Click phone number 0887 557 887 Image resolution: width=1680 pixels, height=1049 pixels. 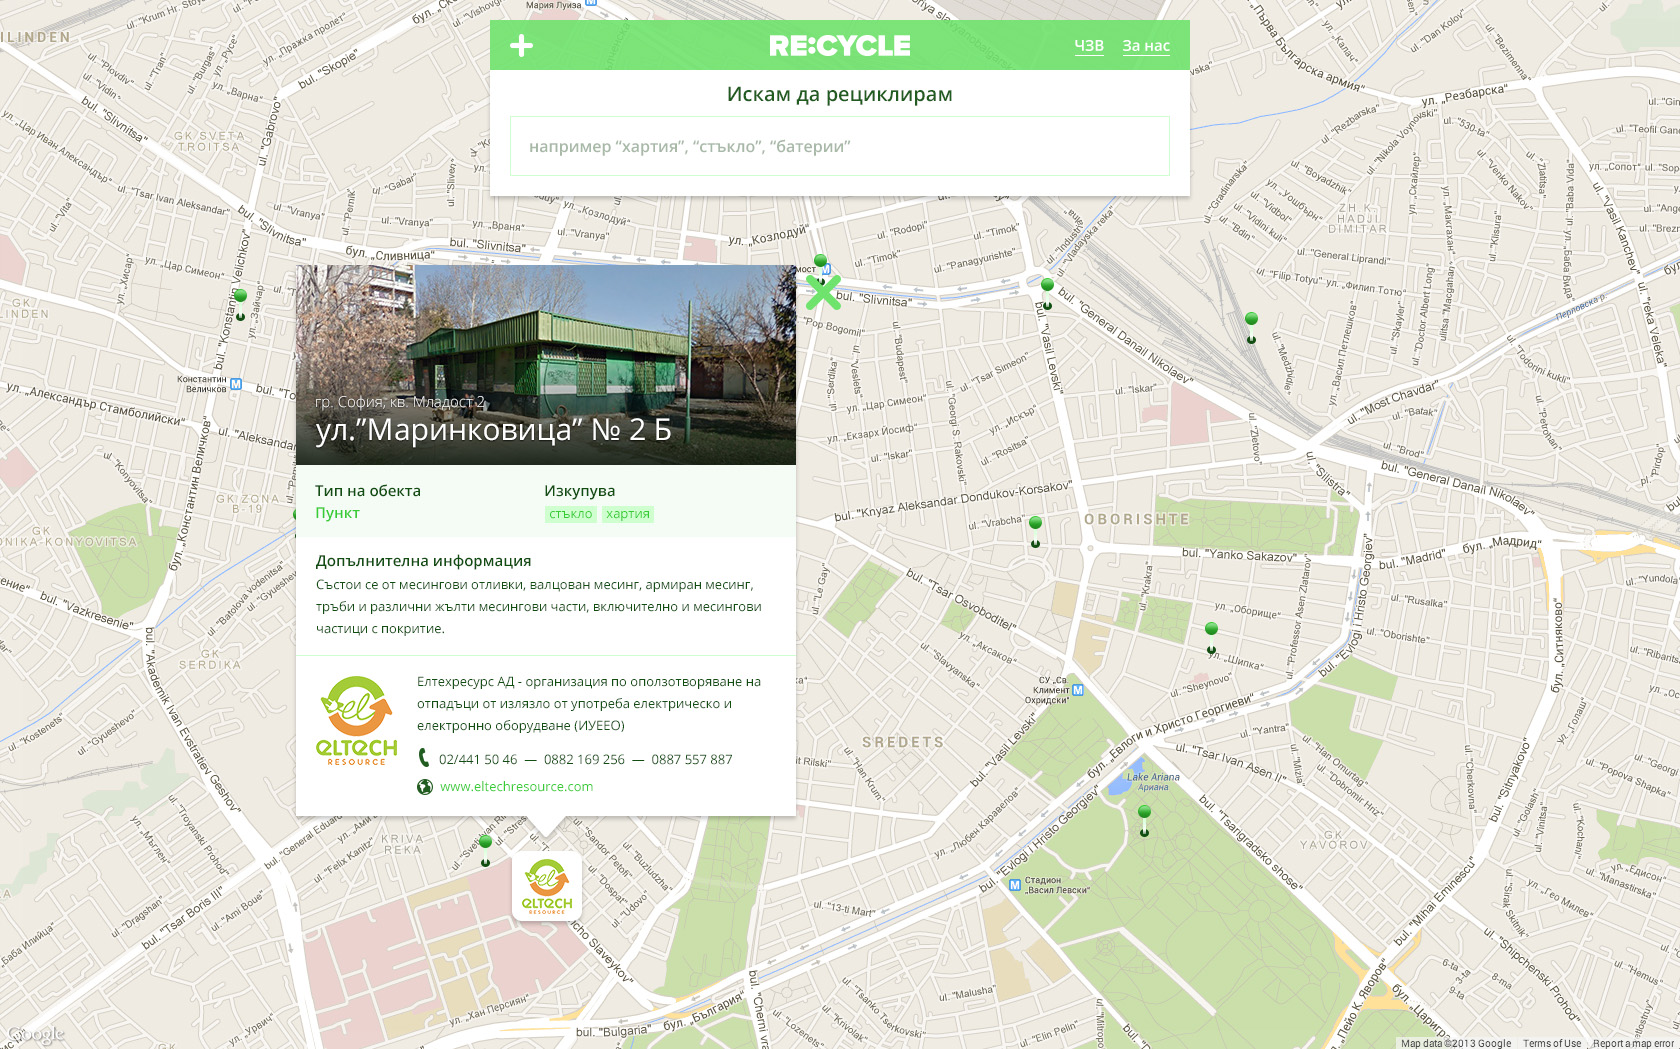[x=692, y=759]
